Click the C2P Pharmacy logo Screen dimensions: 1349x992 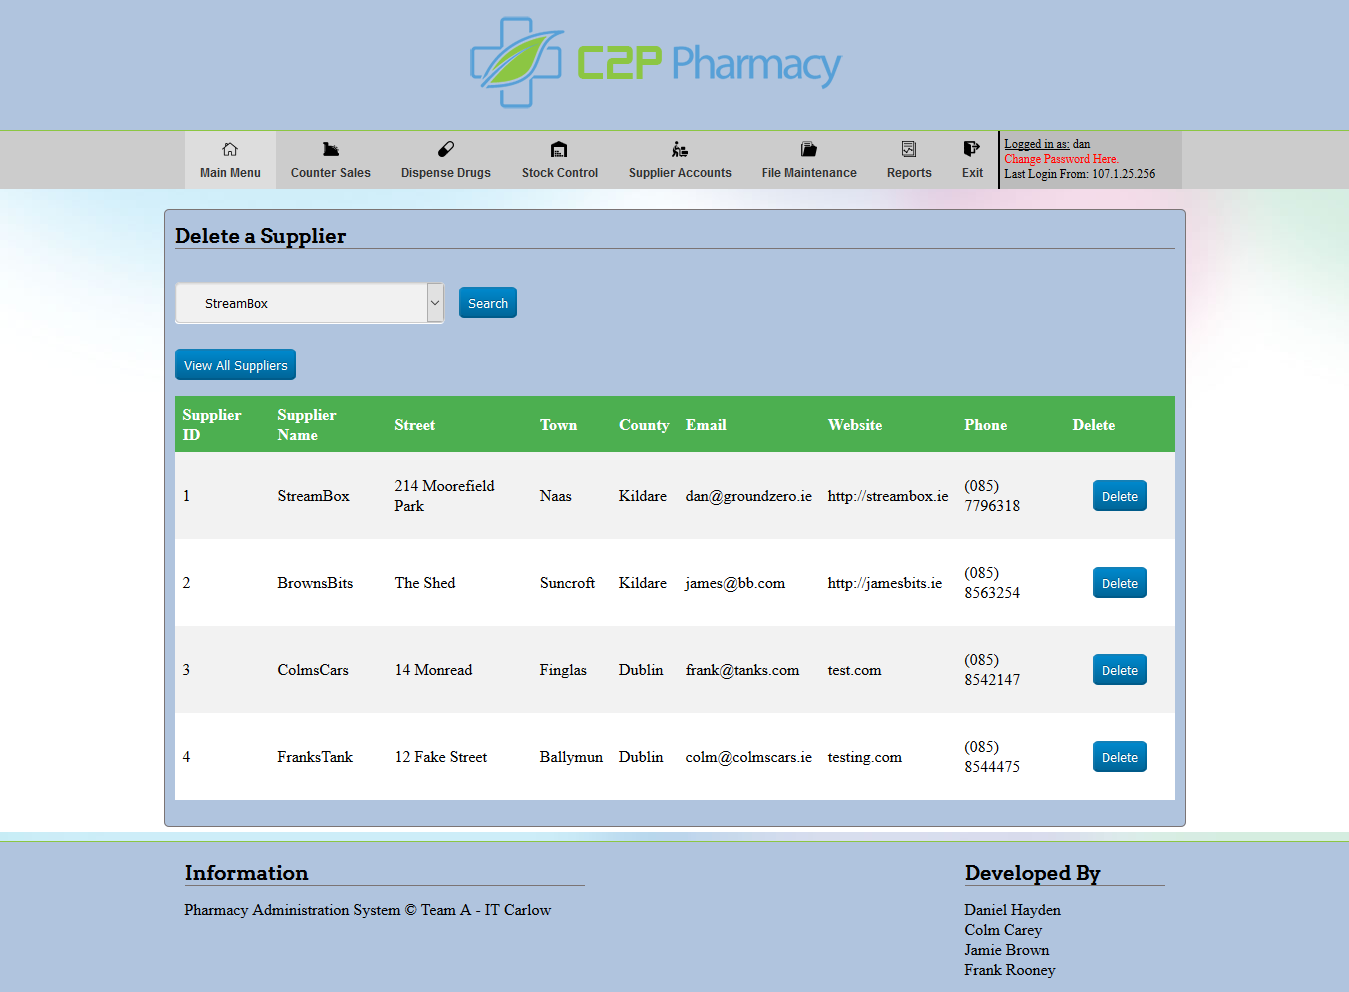click(x=656, y=63)
